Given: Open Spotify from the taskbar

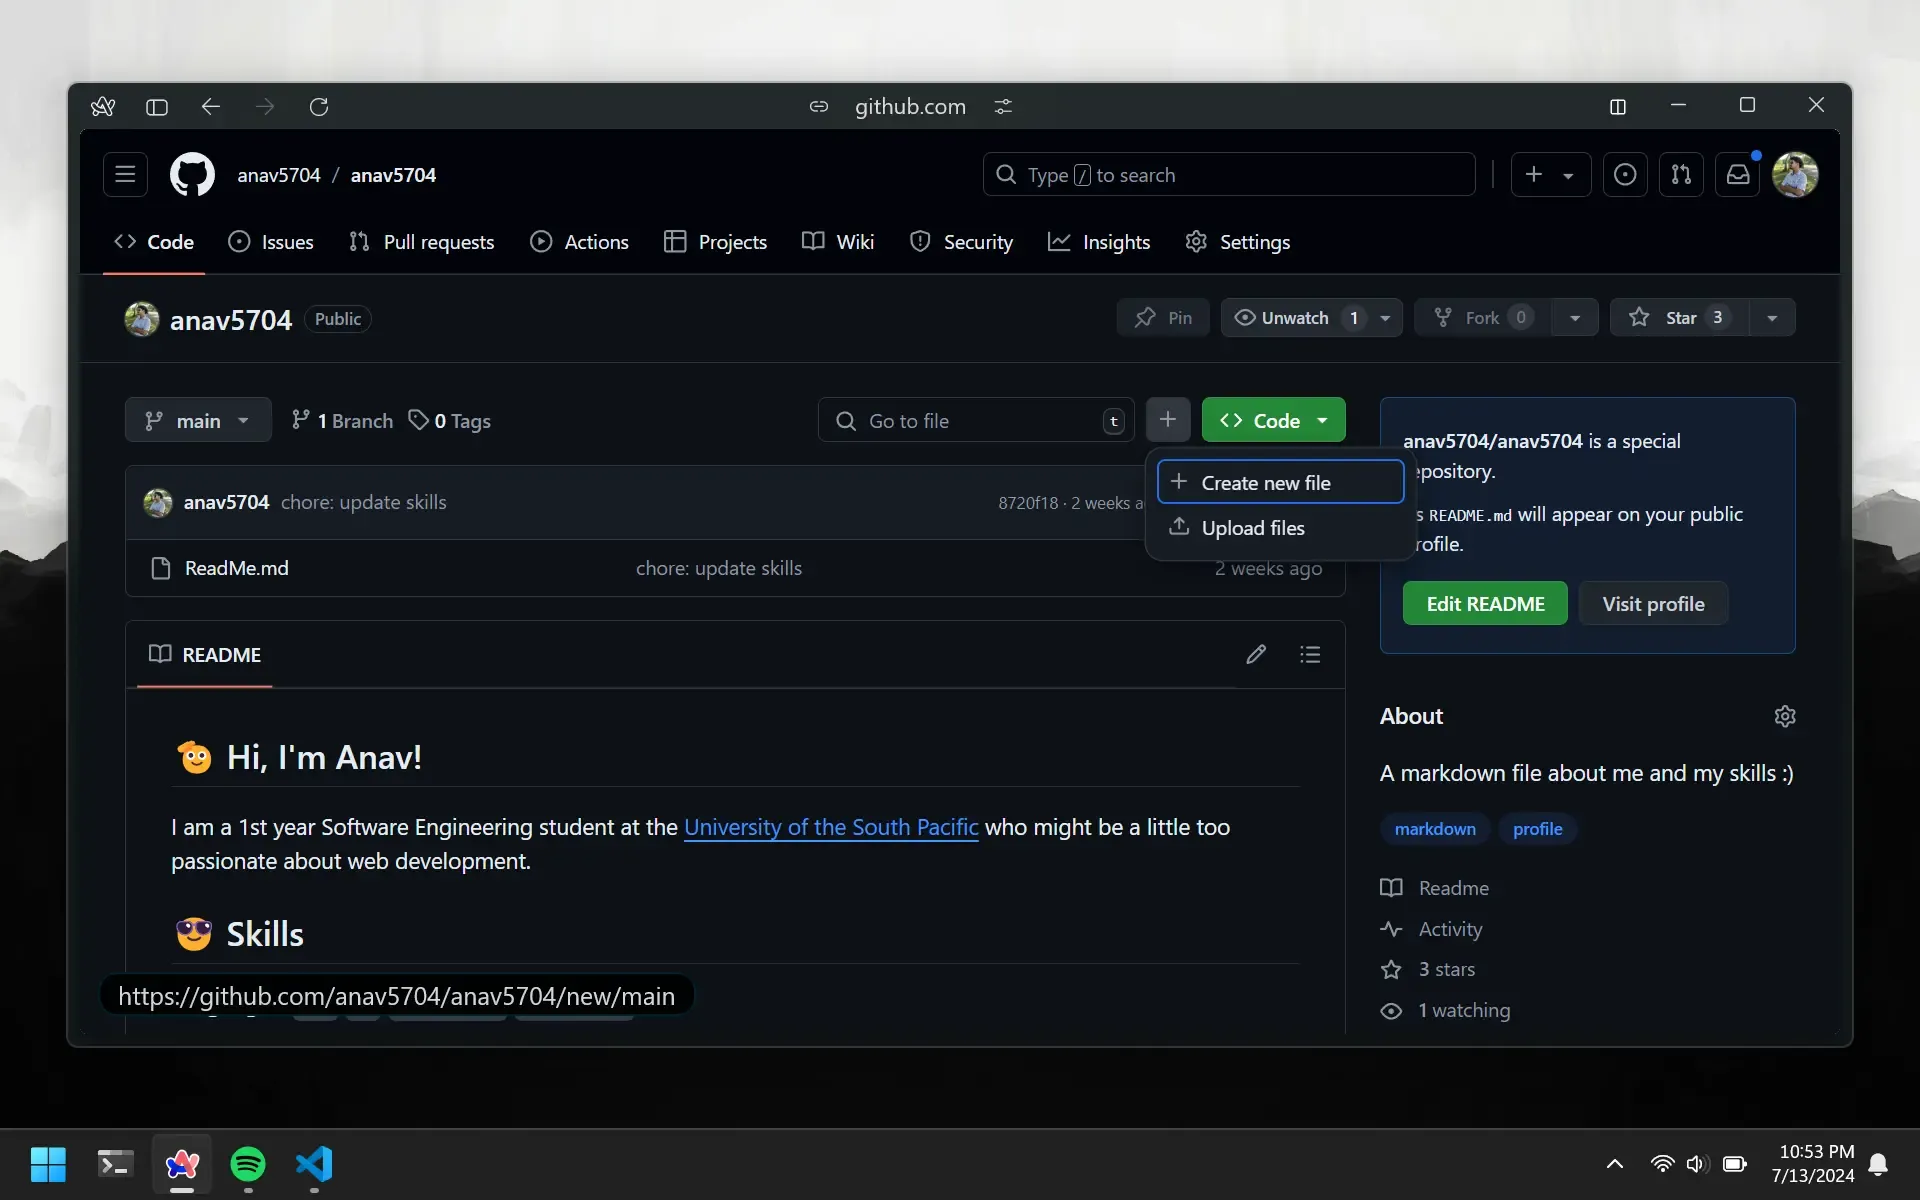Looking at the screenshot, I should tap(248, 1164).
